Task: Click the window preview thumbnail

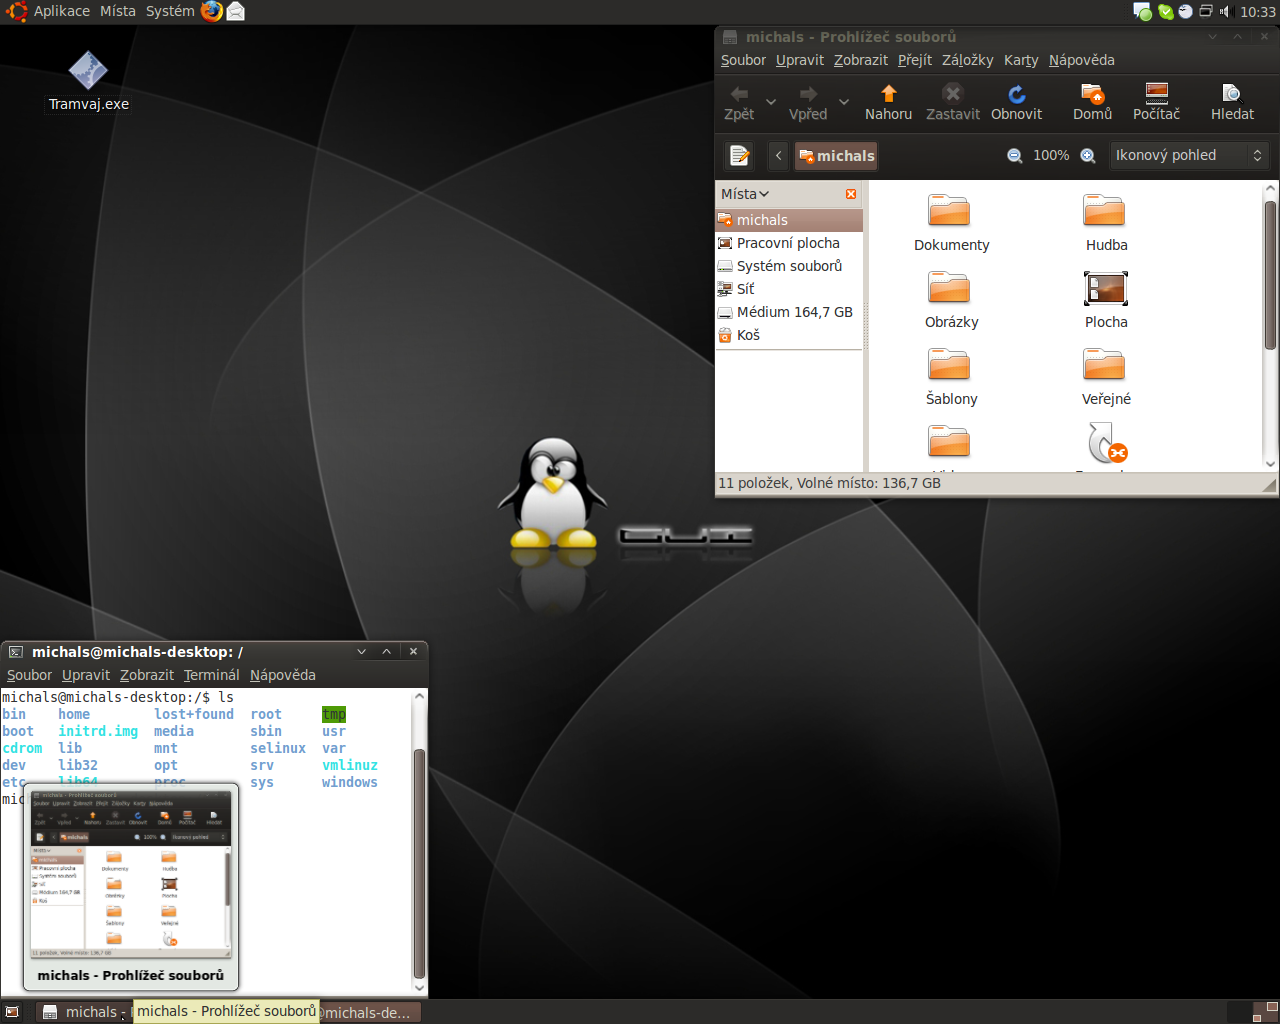Action: point(131,873)
